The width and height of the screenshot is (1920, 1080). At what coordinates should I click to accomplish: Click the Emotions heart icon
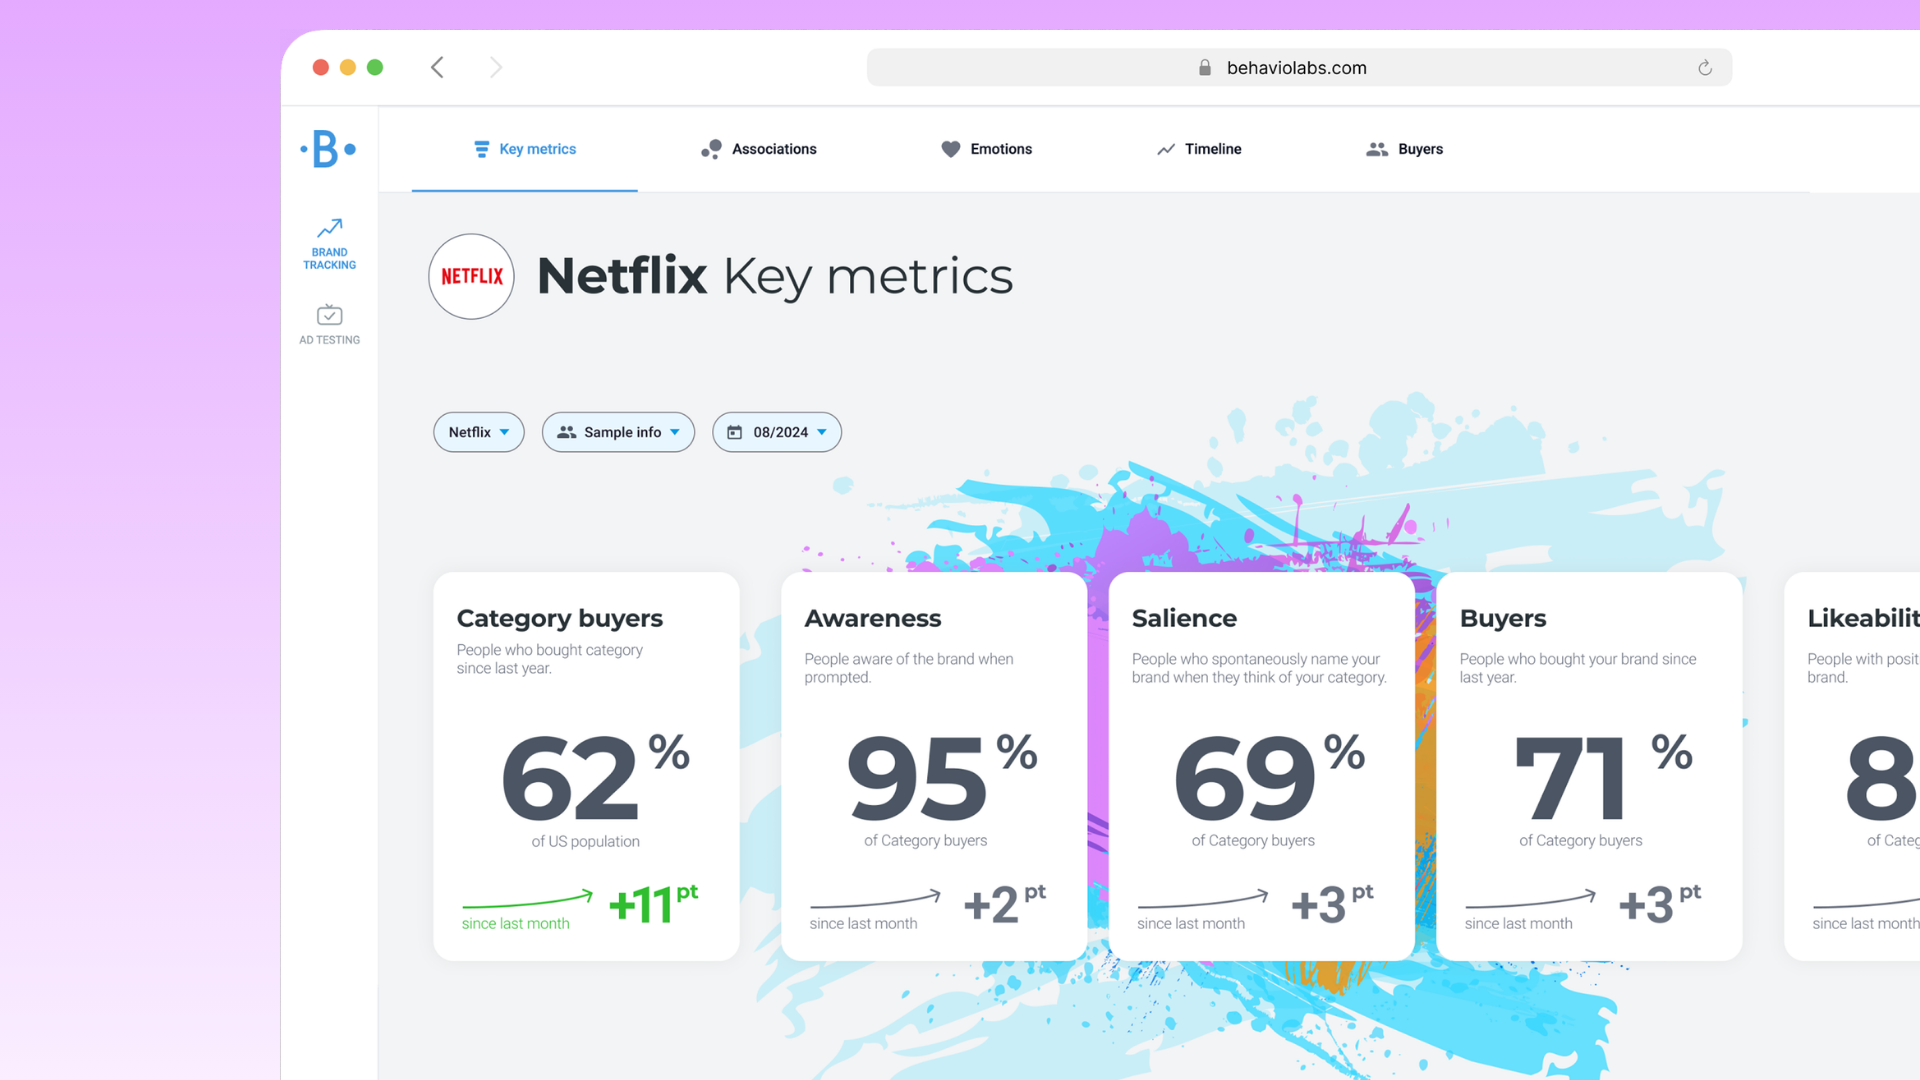950,149
